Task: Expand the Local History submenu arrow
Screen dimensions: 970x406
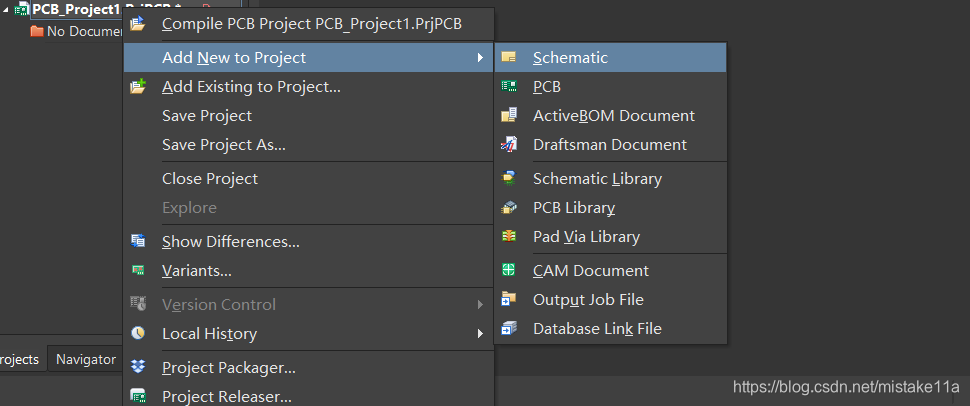Action: coord(480,334)
